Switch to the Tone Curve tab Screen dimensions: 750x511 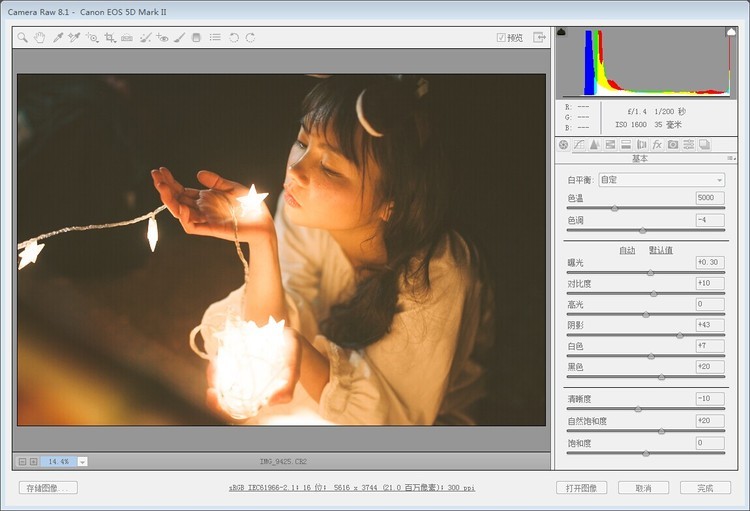pyautogui.click(x=578, y=145)
